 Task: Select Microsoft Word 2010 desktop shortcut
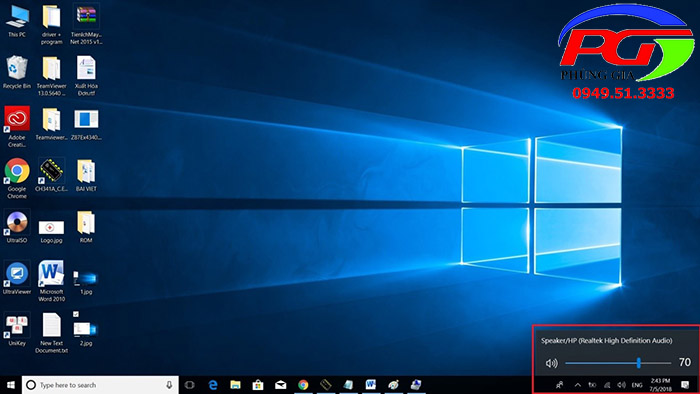[x=51, y=281]
